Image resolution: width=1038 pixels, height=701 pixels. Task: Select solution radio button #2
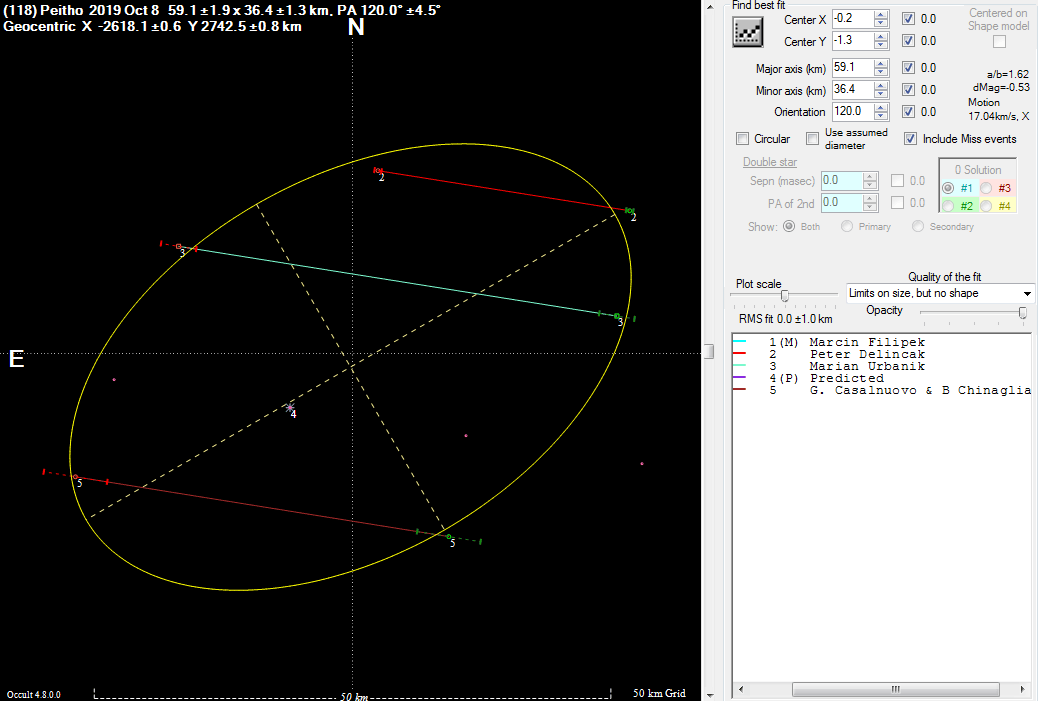click(x=948, y=206)
